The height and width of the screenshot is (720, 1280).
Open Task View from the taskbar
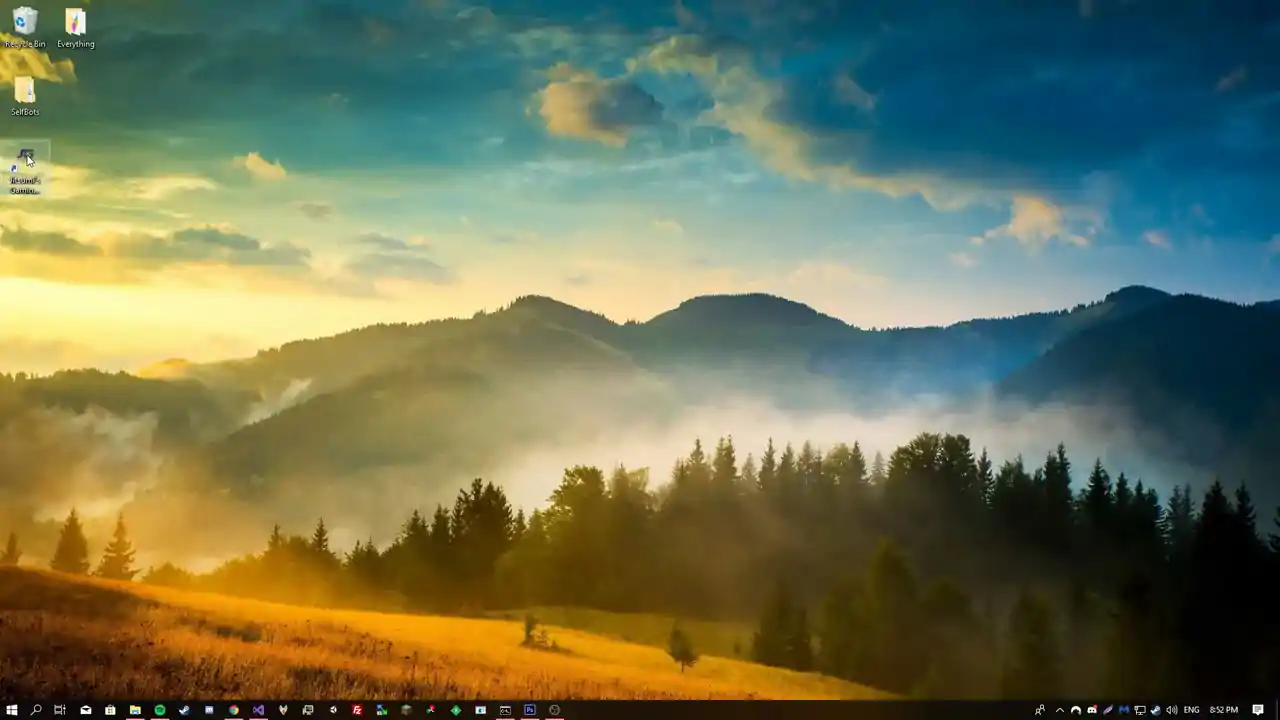pyautogui.click(x=60, y=710)
